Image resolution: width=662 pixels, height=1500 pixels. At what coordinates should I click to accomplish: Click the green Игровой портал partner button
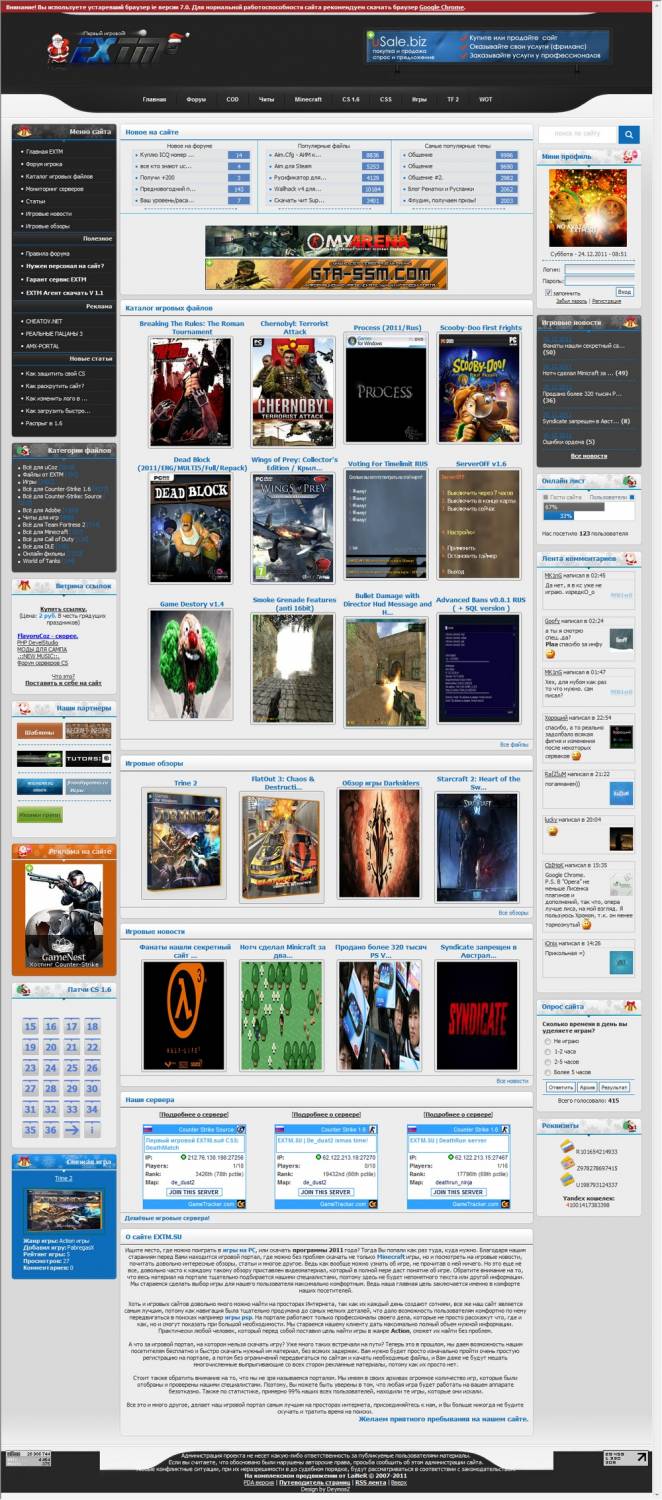click(39, 815)
